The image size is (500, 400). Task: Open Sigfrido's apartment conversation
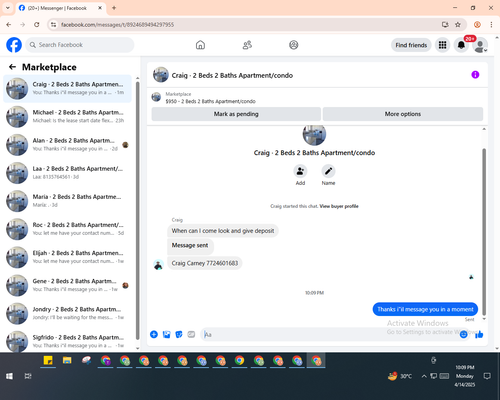(67, 341)
